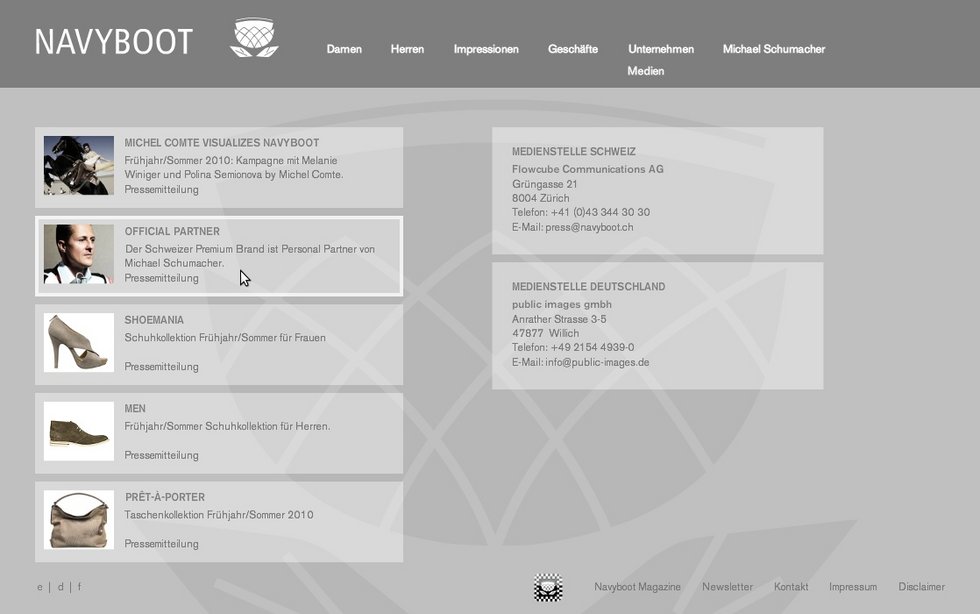Click 'Telefon: +41 (0)43 344 30 30'
Viewport: 980px width, 614px height.
click(x=581, y=213)
